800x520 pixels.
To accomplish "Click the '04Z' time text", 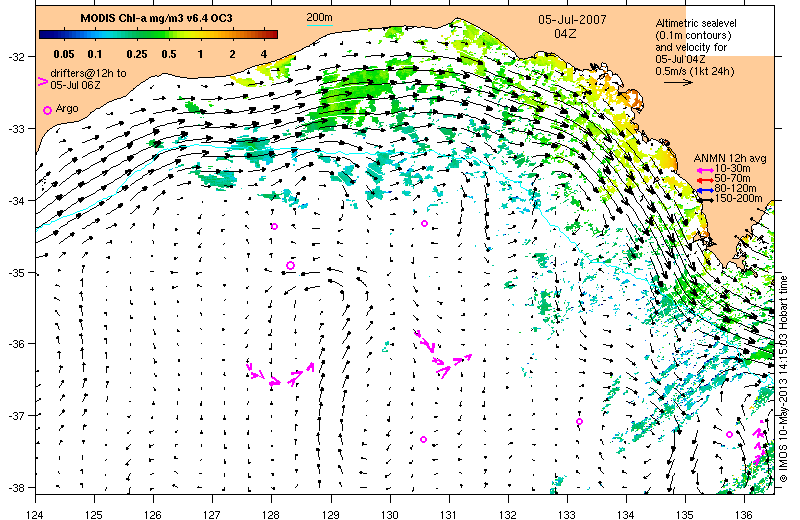I will (x=565, y=34).
